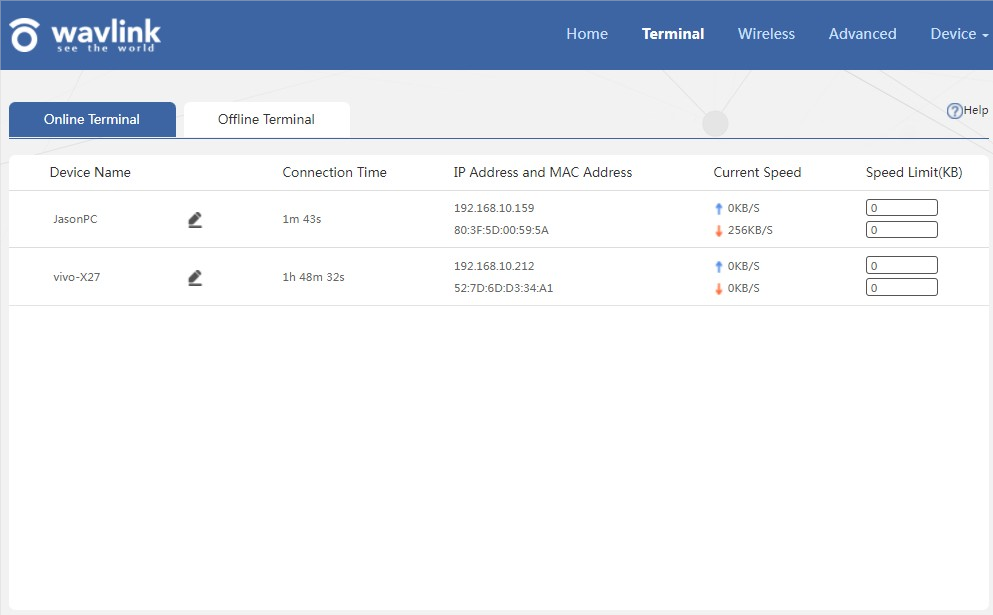993x615 pixels.
Task: Set JasonPC upload speed limit field
Action: (902, 208)
